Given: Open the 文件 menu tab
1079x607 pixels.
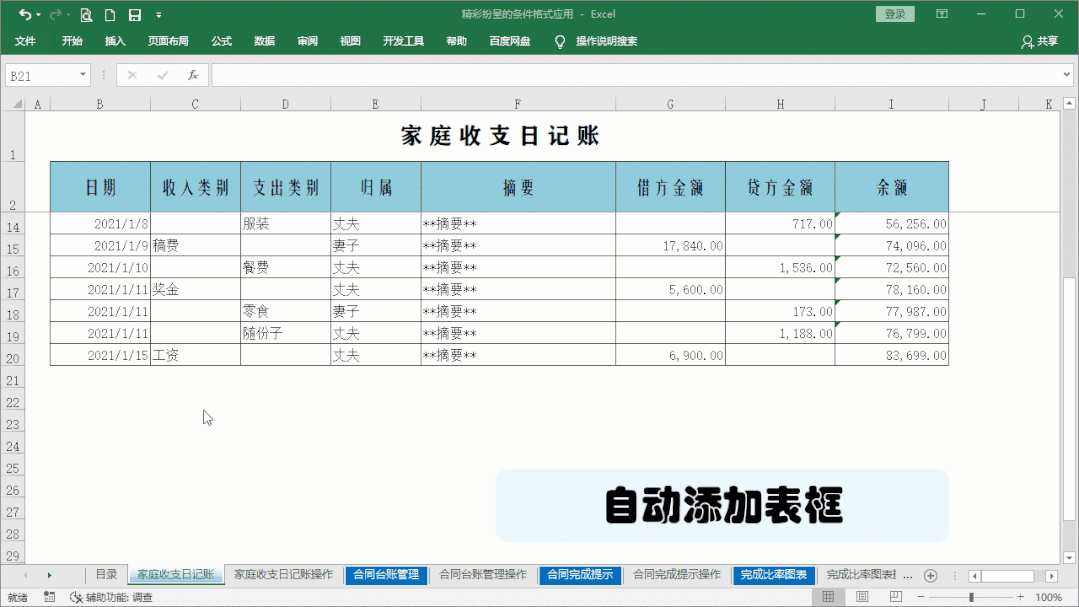Looking at the screenshot, I should pyautogui.click(x=25, y=41).
